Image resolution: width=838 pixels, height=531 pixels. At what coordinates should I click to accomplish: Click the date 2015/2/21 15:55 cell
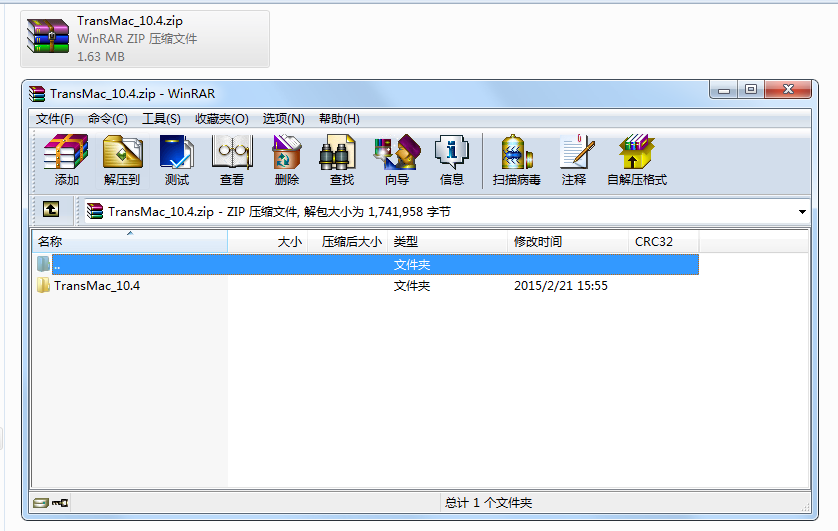561,286
